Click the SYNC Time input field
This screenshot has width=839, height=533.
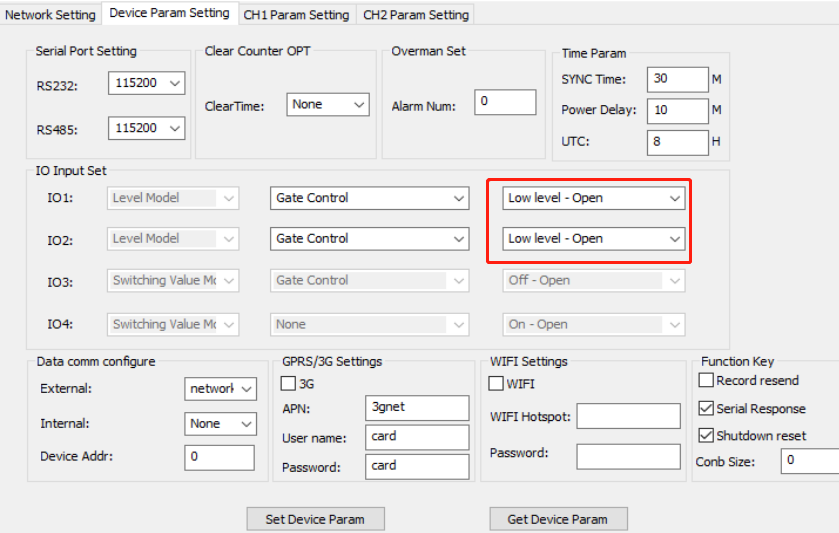(x=677, y=79)
